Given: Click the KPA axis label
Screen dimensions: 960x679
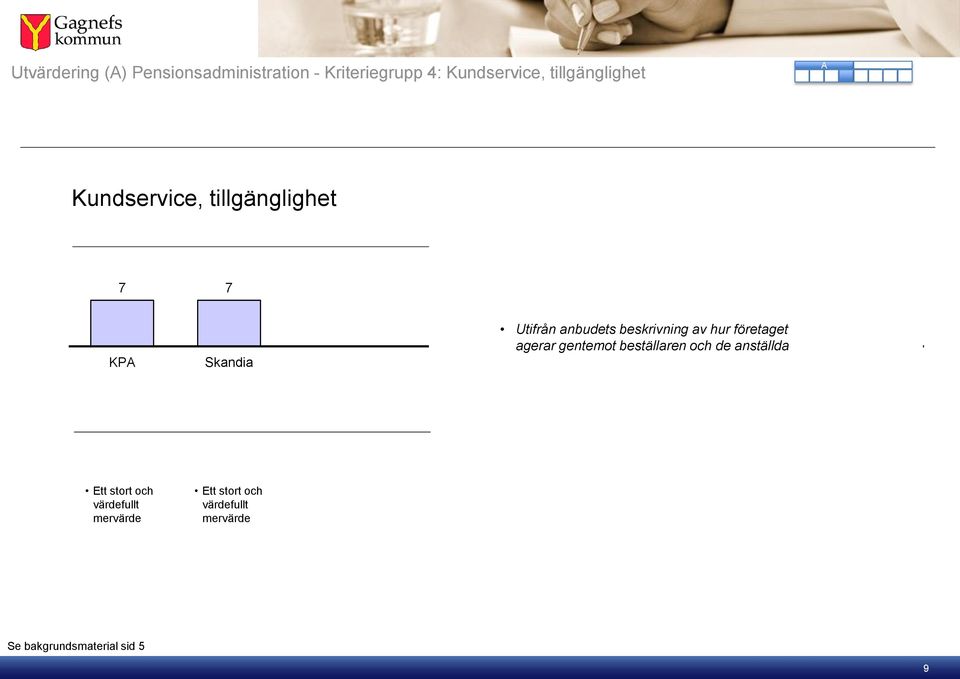Looking at the screenshot, I should 122,362.
